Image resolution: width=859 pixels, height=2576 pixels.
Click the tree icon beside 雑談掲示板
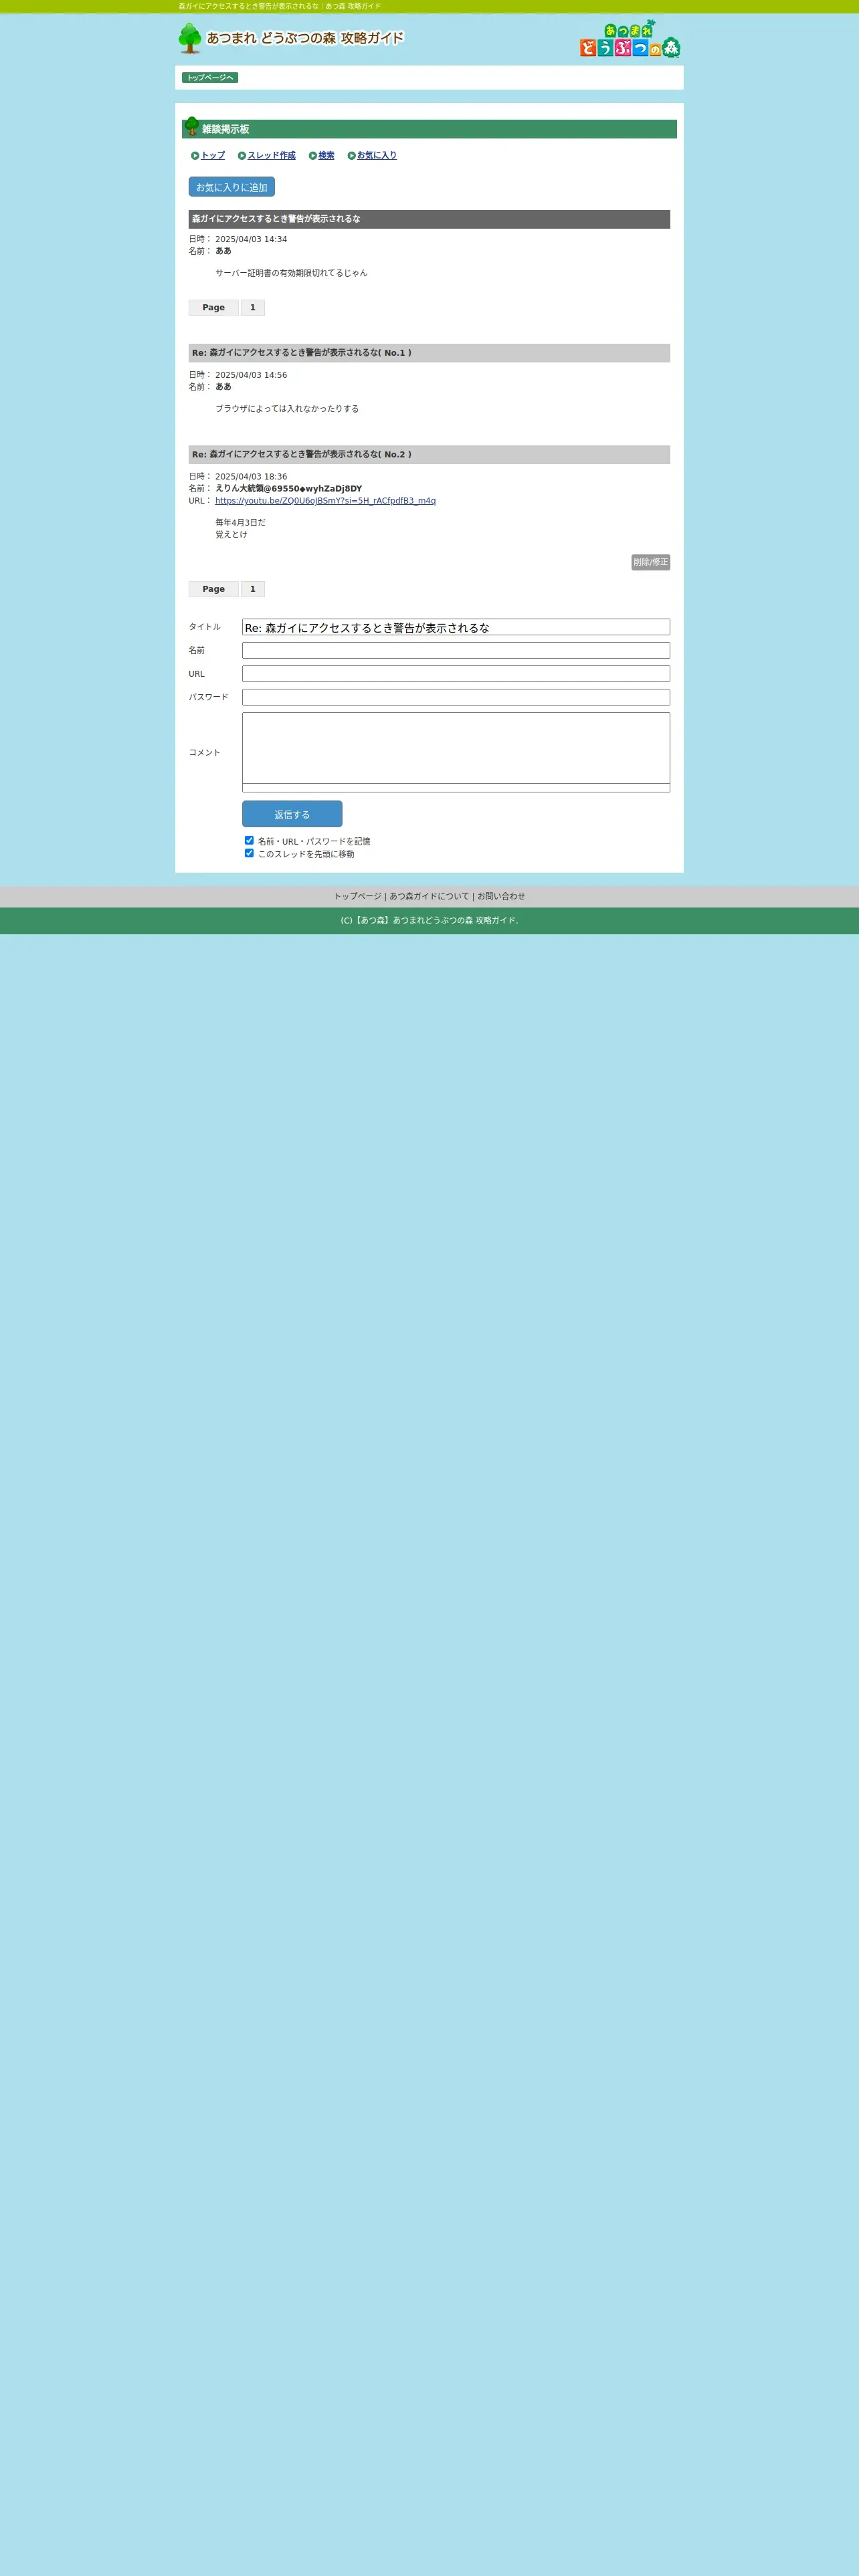pos(192,126)
